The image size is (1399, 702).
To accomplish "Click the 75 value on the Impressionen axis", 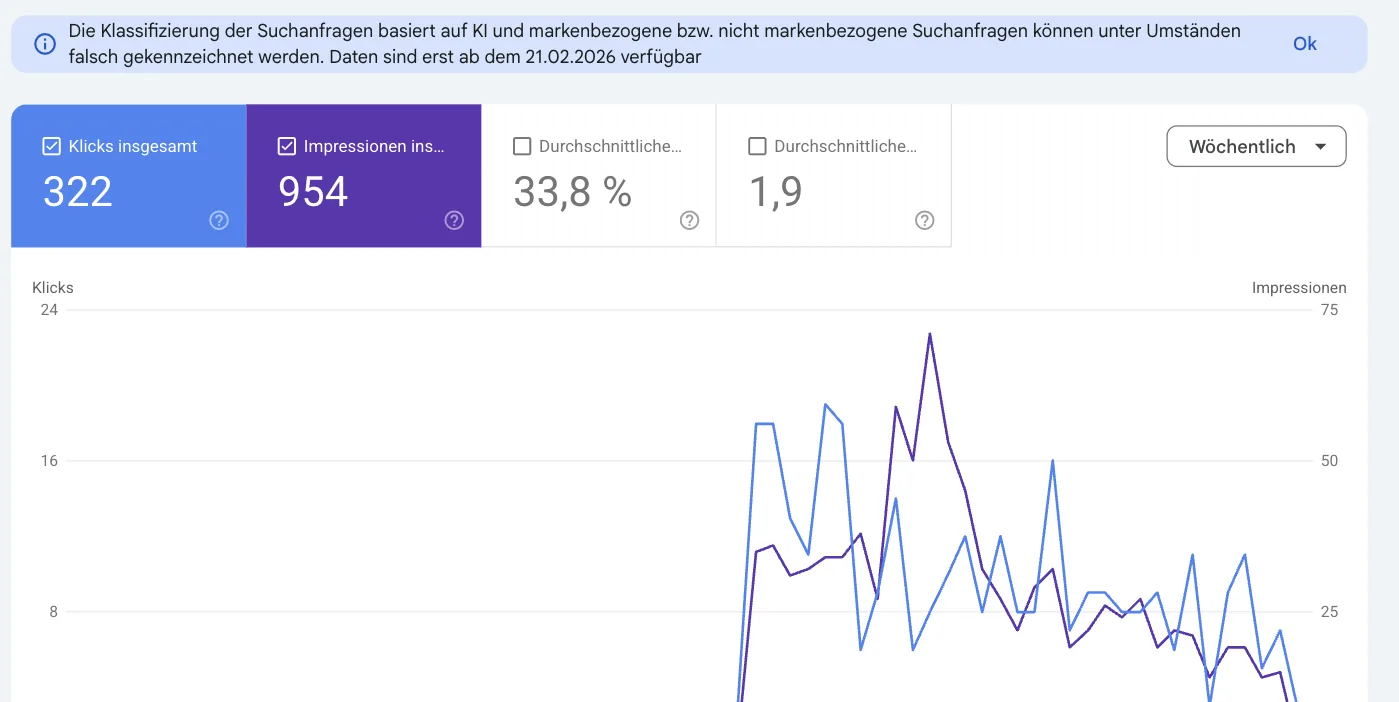I will click(x=1329, y=310).
